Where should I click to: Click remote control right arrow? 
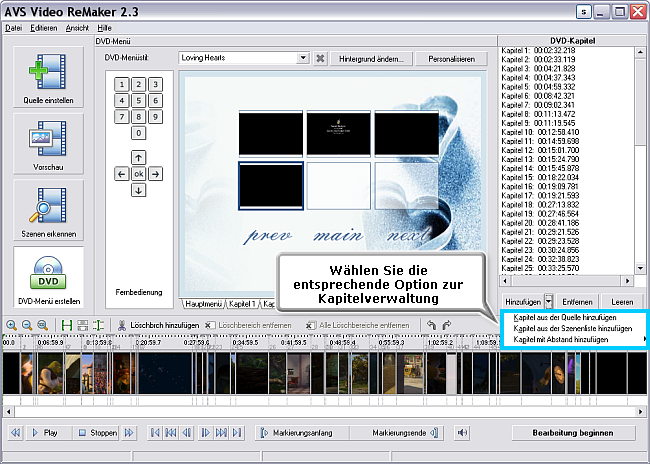(x=155, y=174)
